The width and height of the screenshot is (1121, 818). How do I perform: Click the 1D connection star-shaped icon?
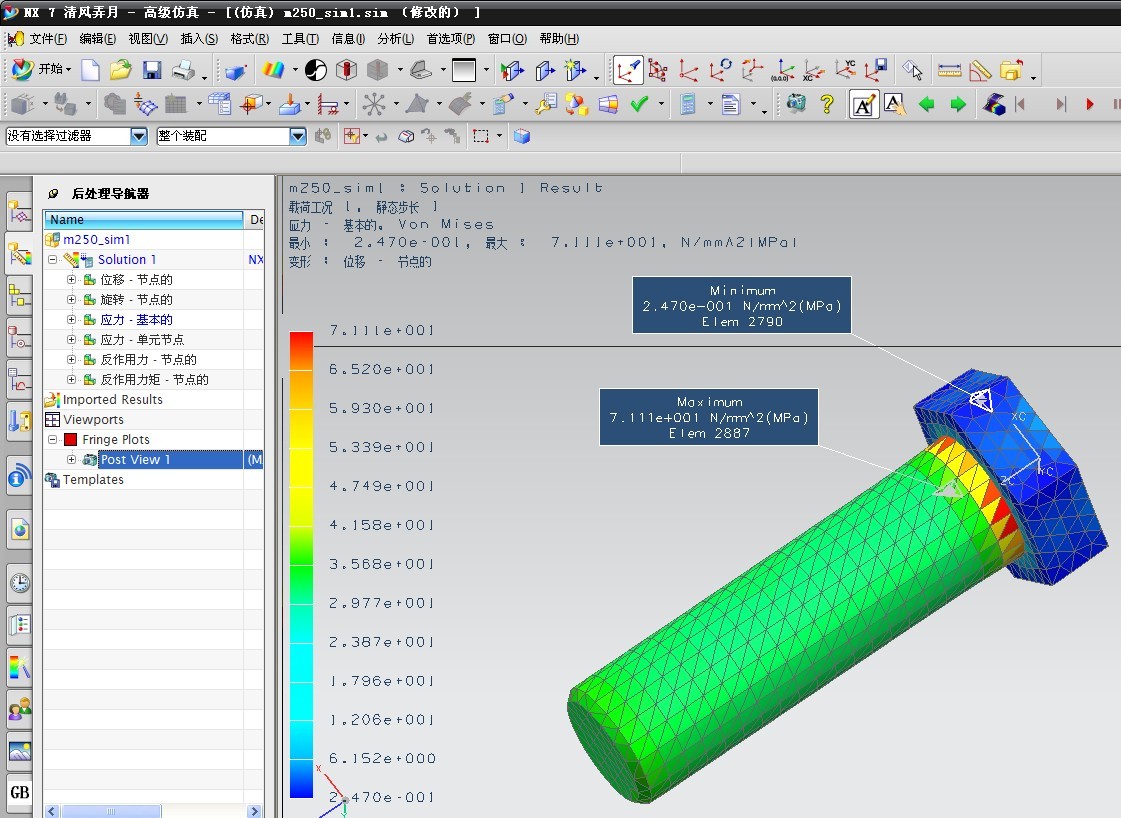pyautogui.click(x=373, y=104)
